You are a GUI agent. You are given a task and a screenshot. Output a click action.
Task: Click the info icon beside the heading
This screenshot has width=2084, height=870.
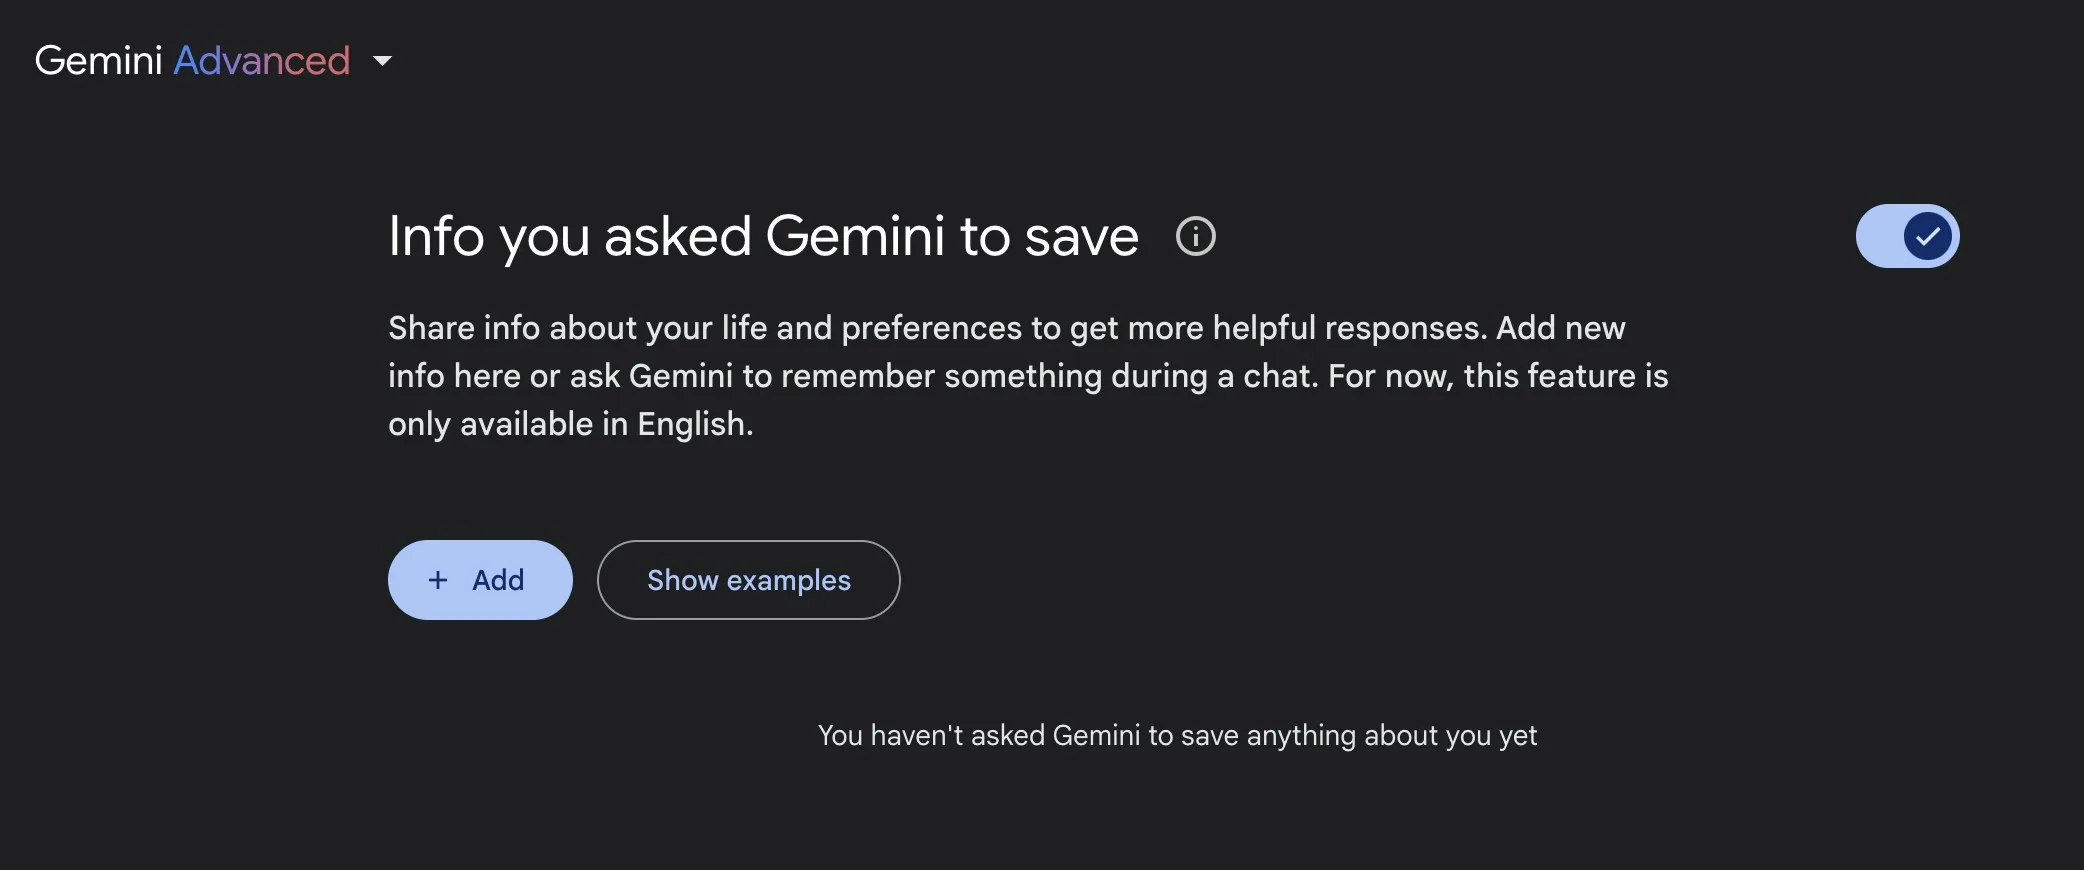1195,237
